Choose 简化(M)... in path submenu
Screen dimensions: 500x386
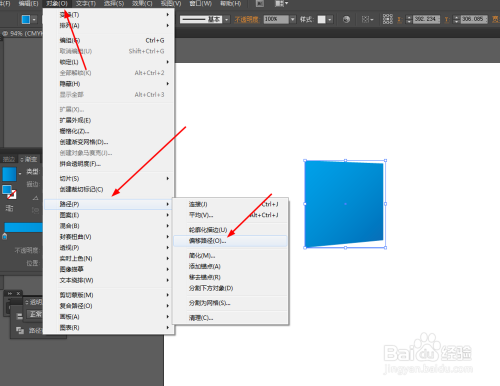(x=230, y=256)
